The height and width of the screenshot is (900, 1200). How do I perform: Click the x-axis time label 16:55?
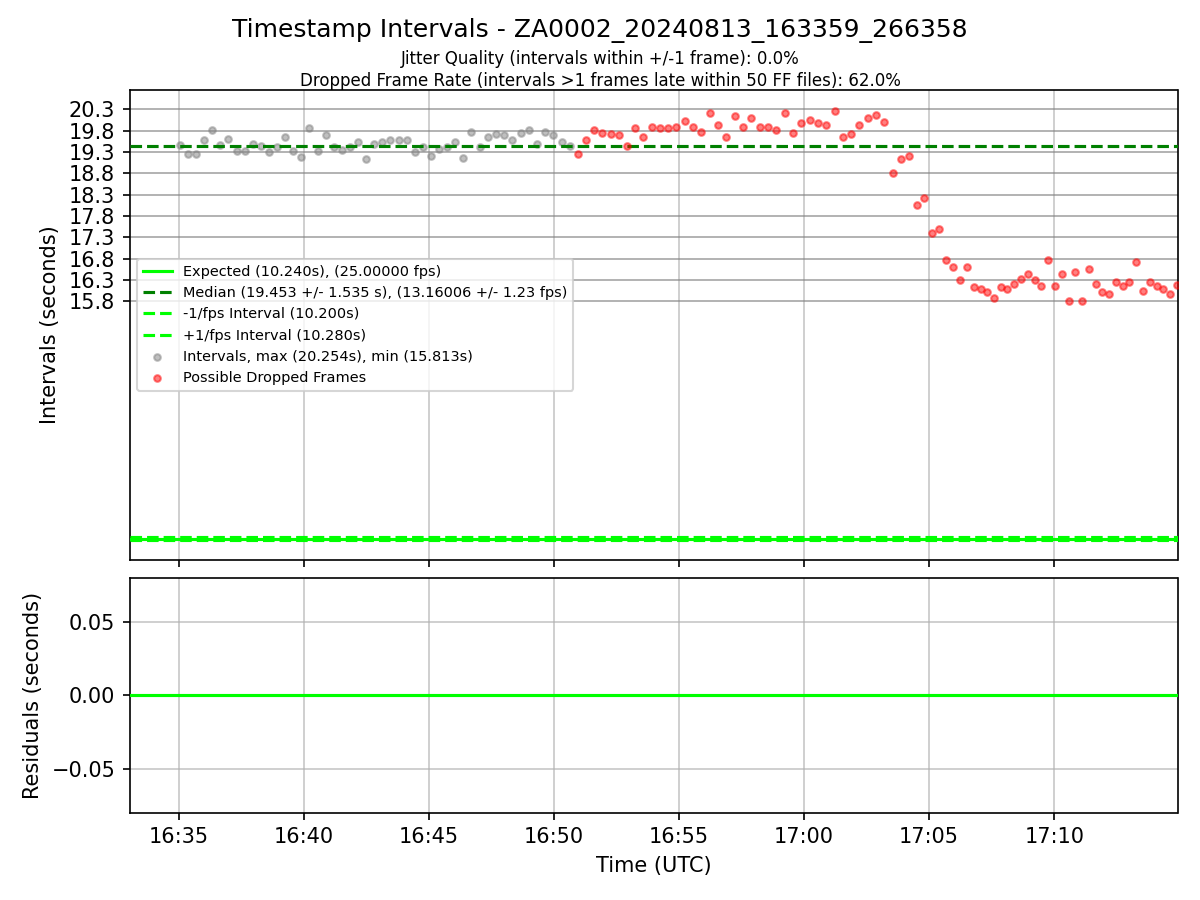pyautogui.click(x=679, y=835)
